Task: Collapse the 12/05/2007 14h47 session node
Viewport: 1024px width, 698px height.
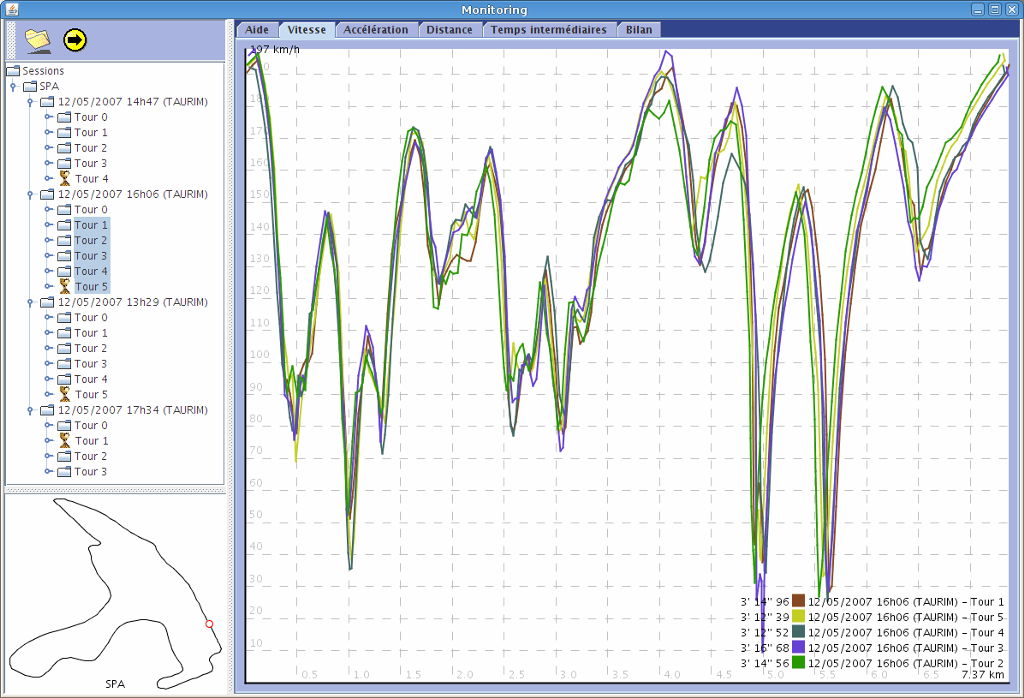Action: 30,102
